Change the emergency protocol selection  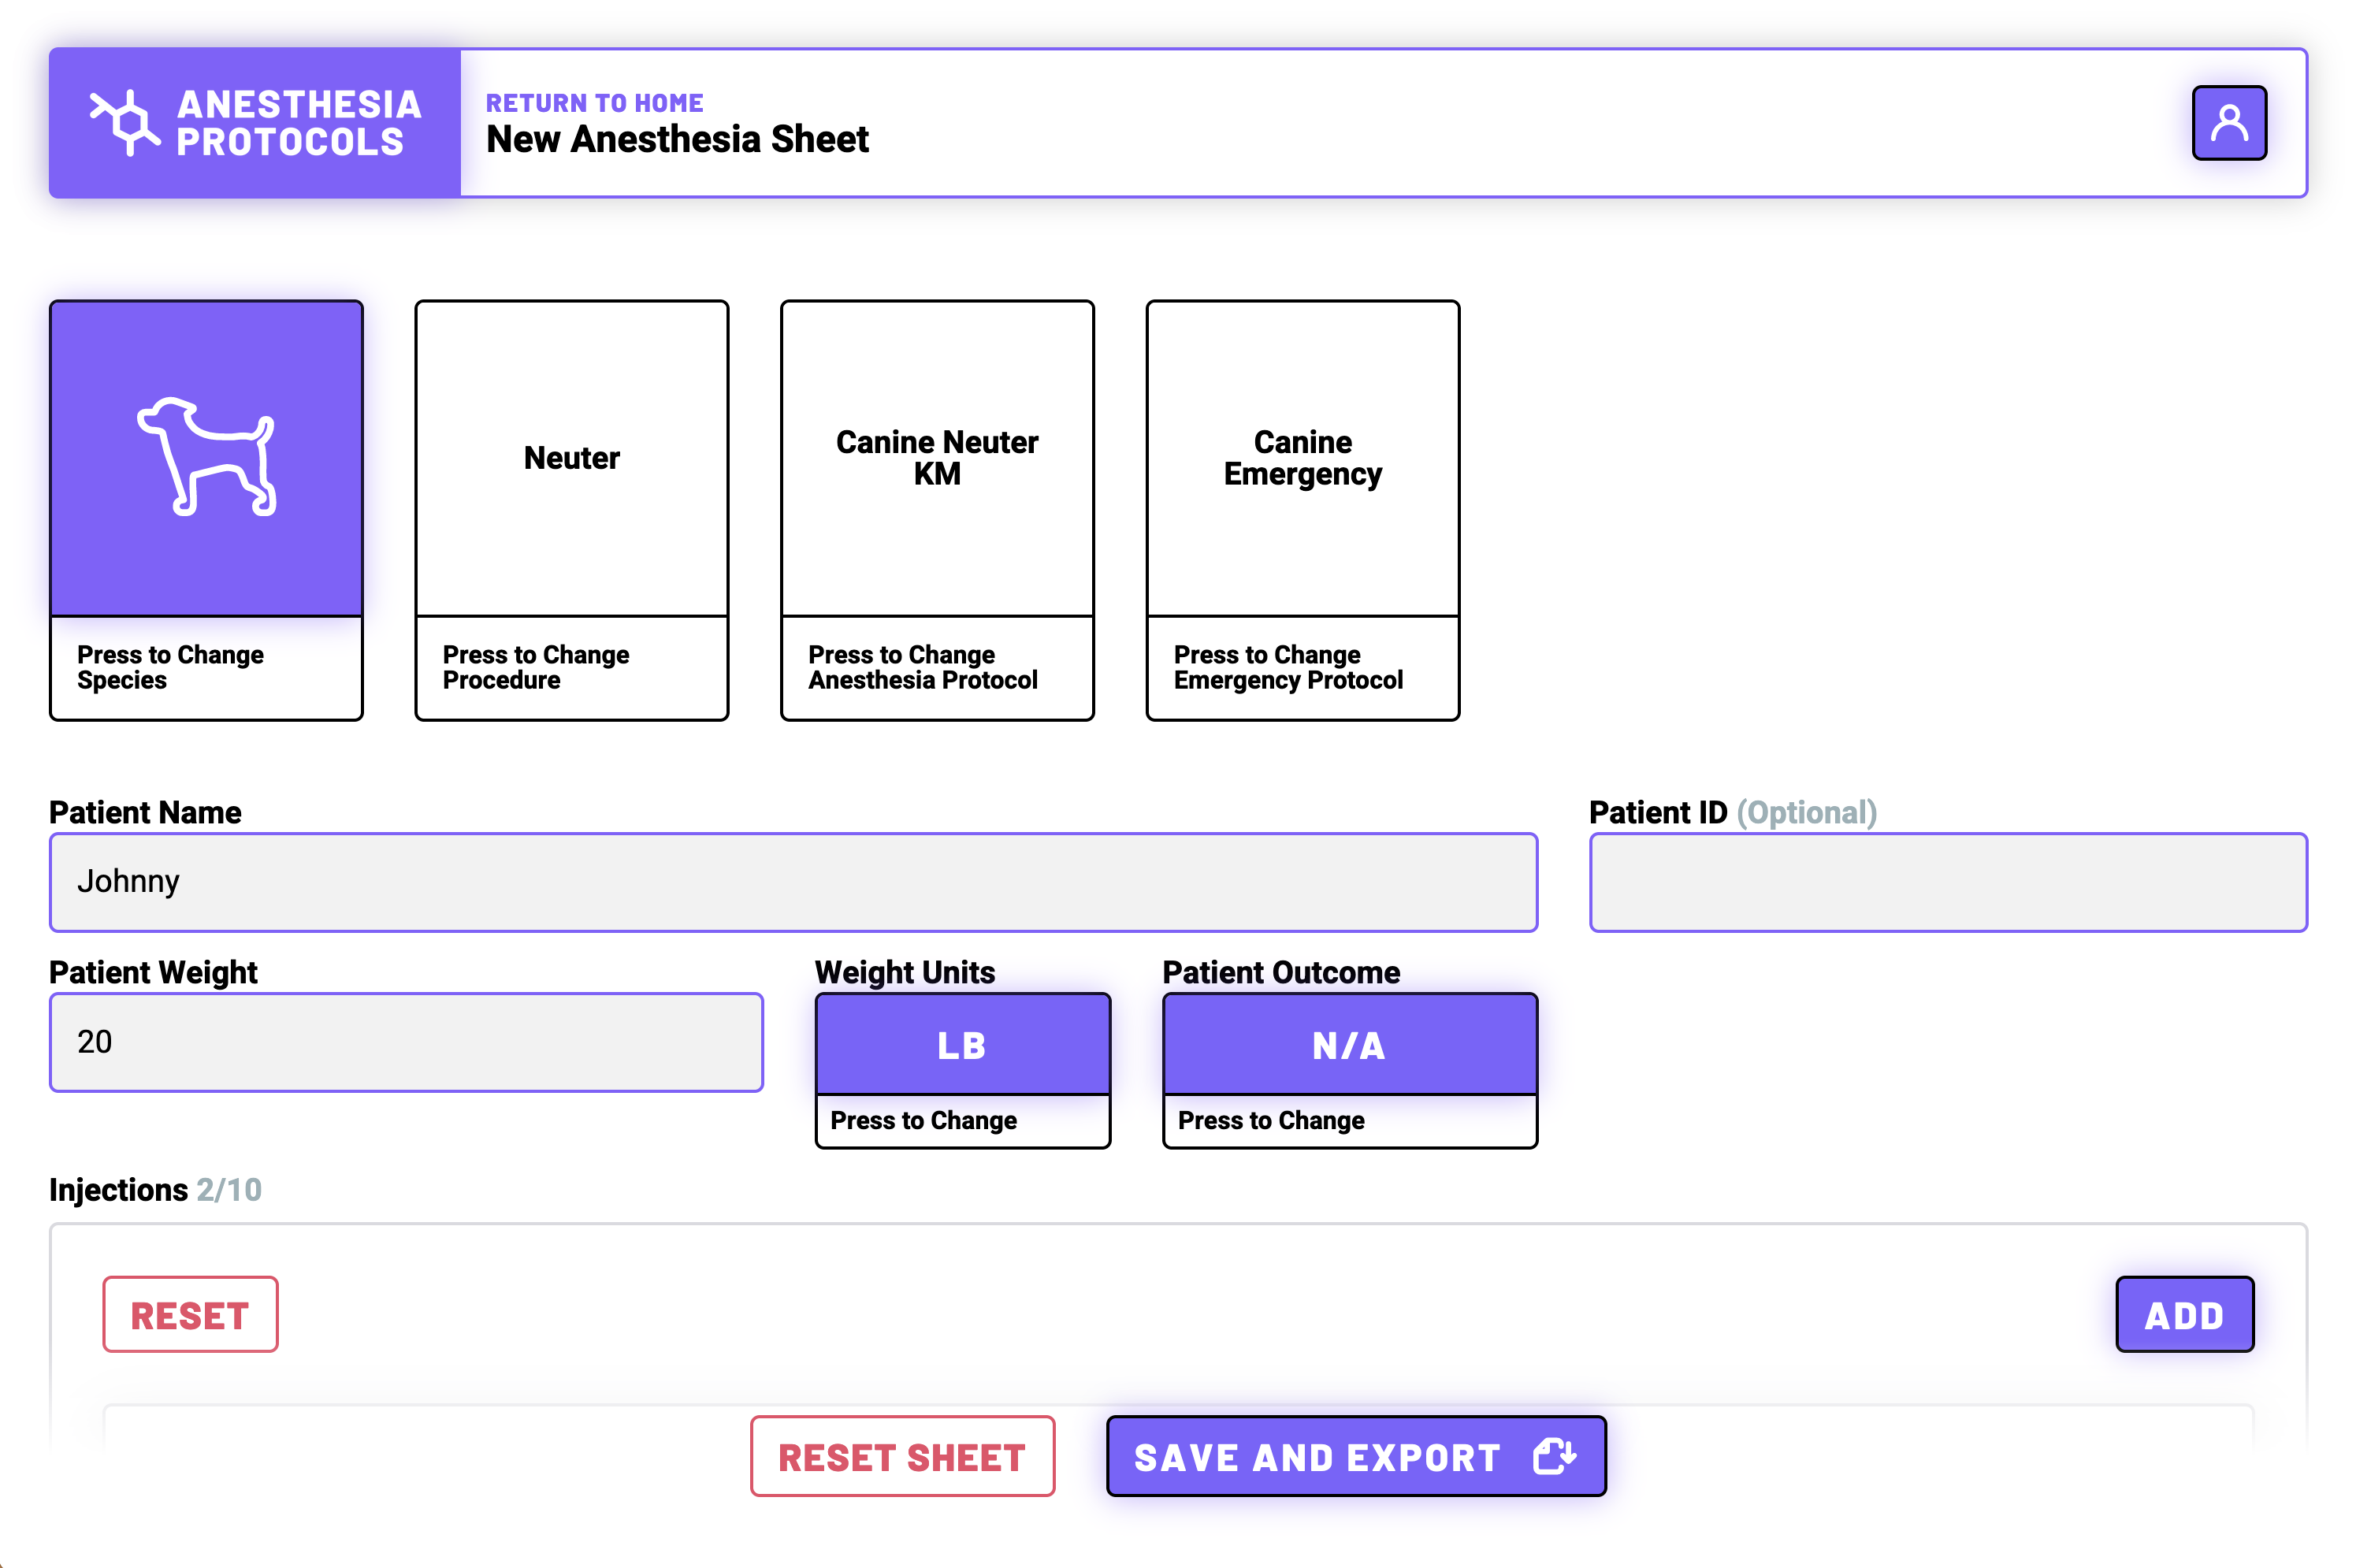(x=1302, y=667)
